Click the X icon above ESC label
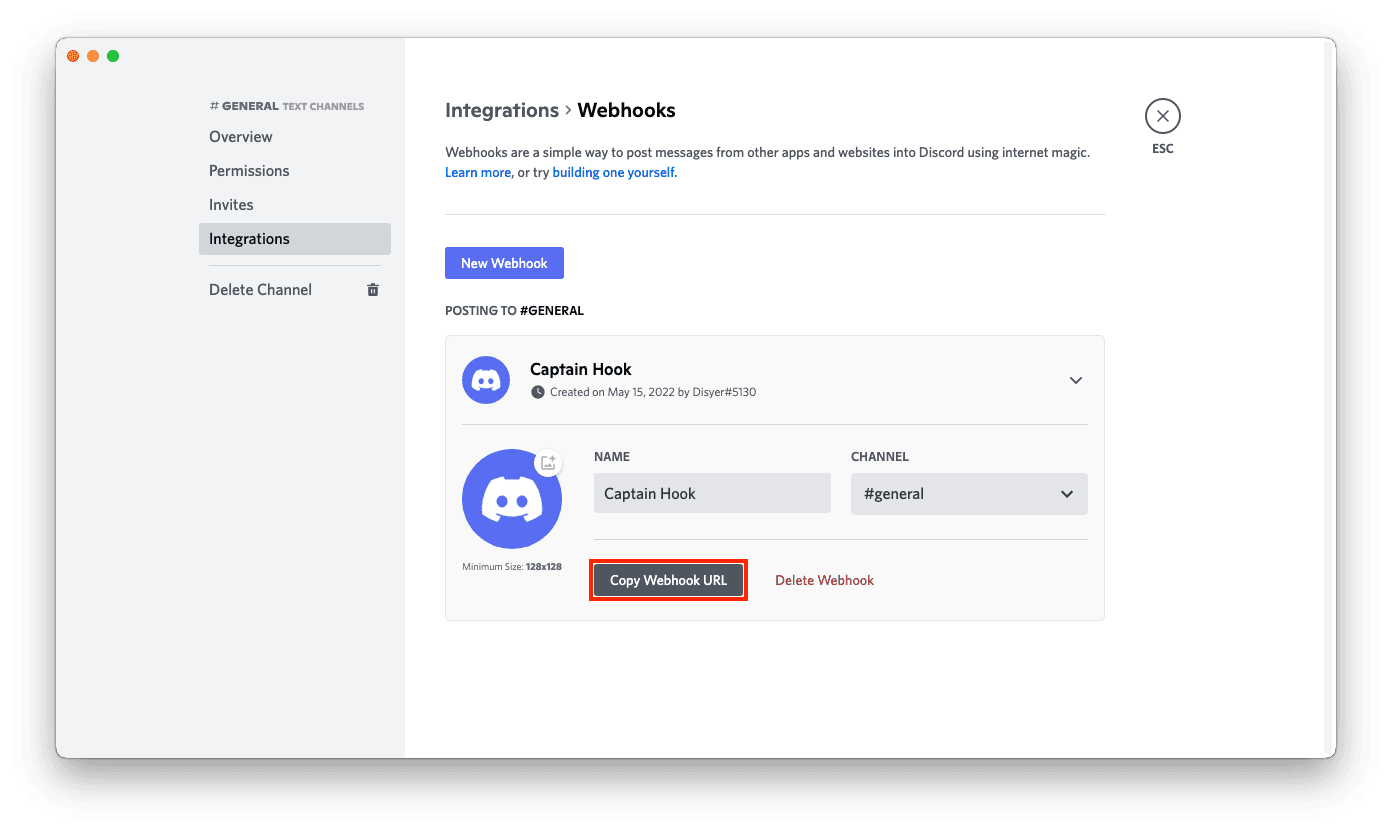Image resolution: width=1392 pixels, height=832 pixels. [1162, 115]
